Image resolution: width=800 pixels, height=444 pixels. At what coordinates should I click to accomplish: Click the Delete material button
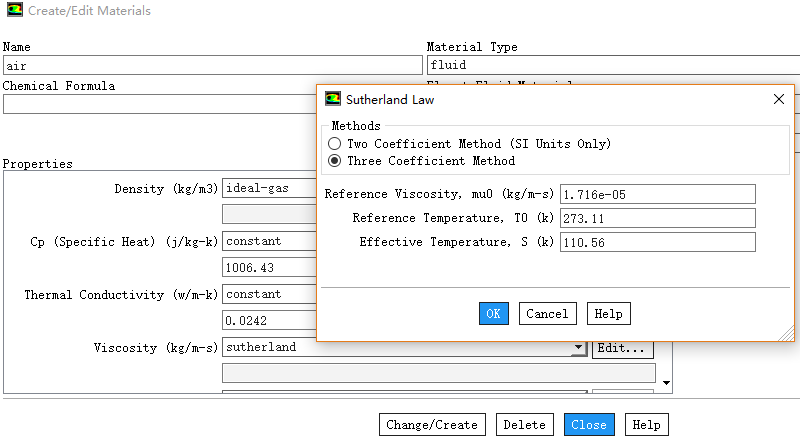pyautogui.click(x=524, y=425)
